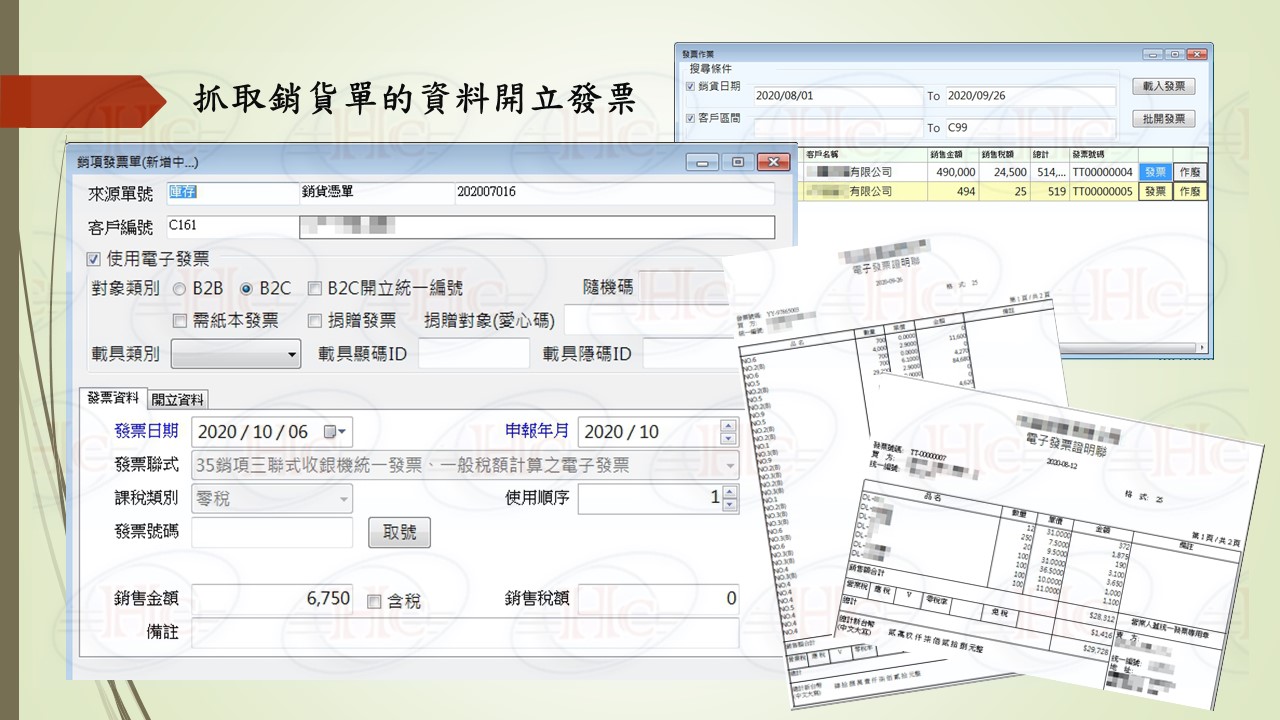Toggle 銷貨日期 checkbox in 發票作業 window

coord(691,87)
